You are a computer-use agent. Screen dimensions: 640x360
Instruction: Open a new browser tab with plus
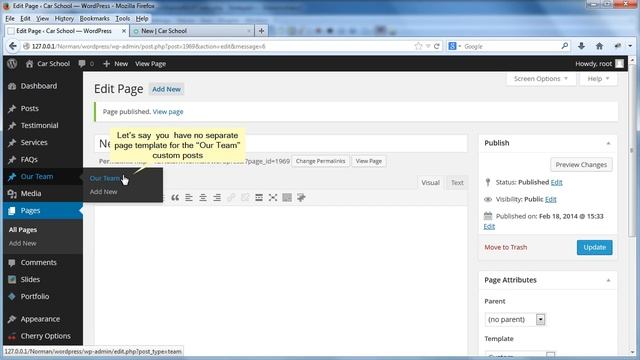click(261, 31)
